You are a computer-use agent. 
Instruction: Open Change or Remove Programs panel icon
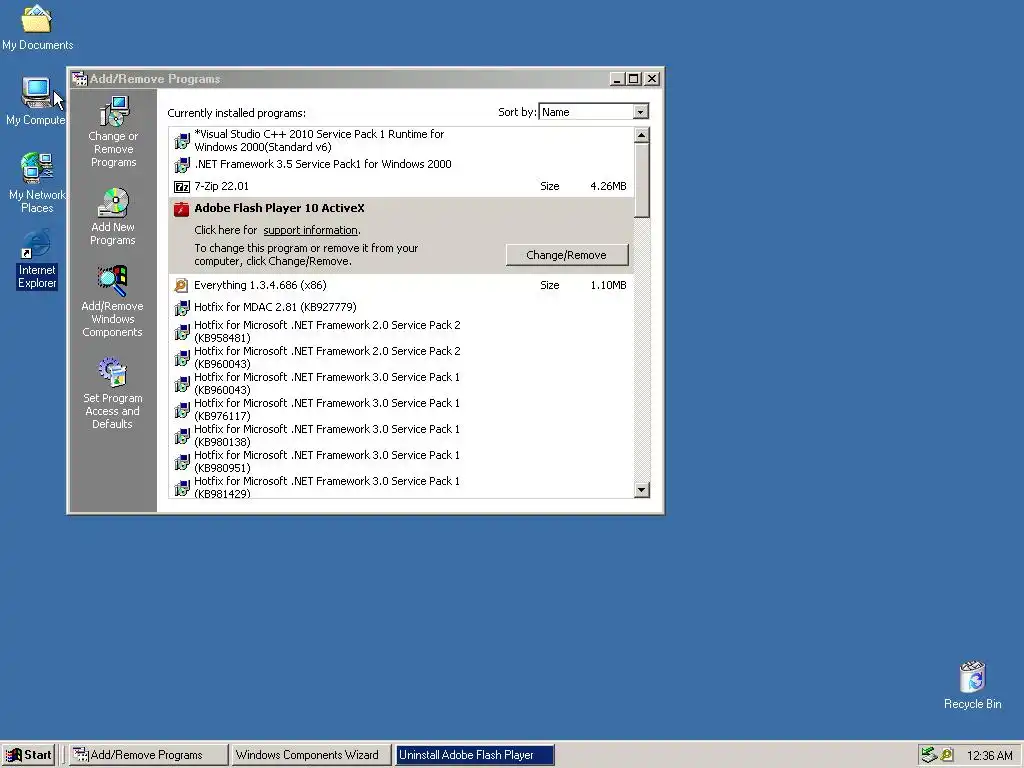point(114,111)
